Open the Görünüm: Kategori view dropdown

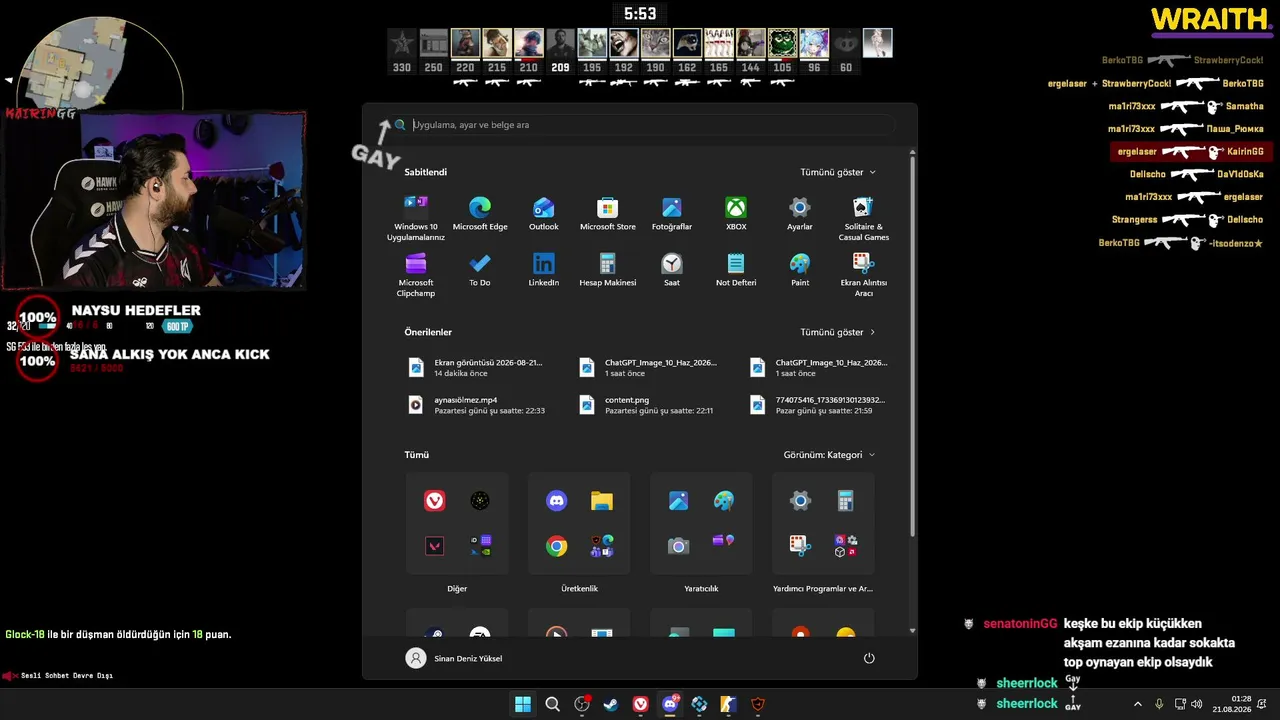829,455
